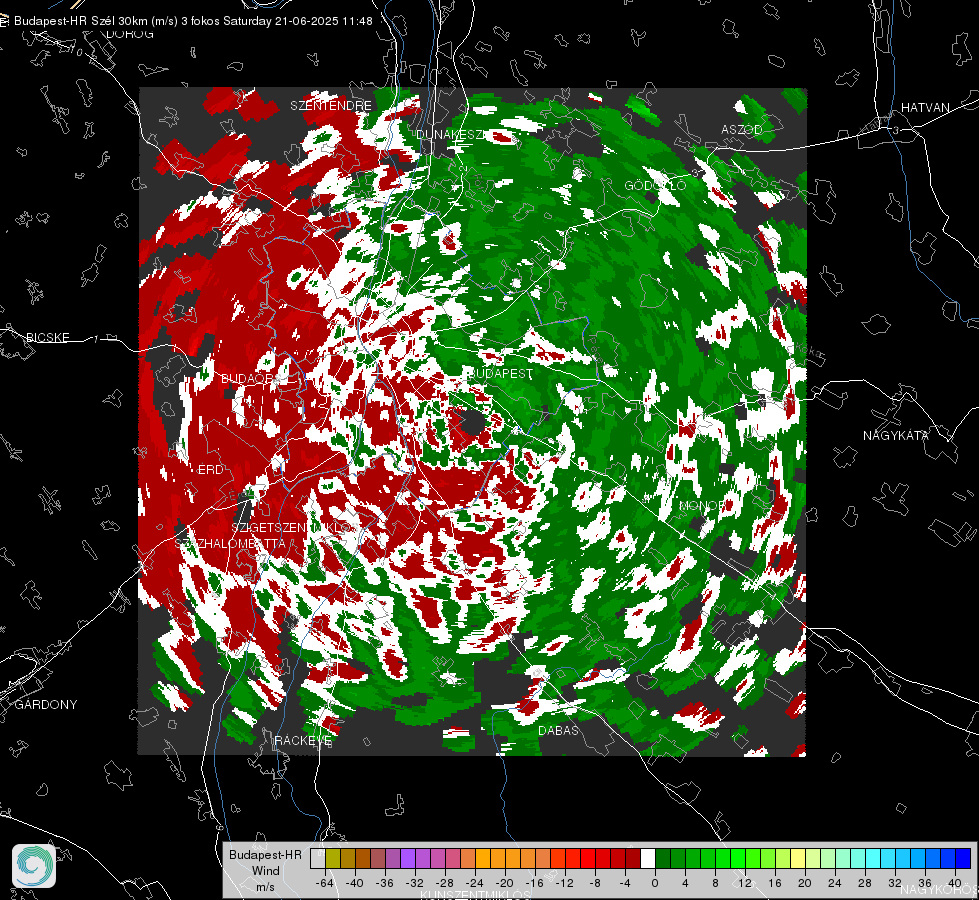Click the white zero-velocity legend swatch
Screen dimensions: 979x900
click(x=648, y=858)
